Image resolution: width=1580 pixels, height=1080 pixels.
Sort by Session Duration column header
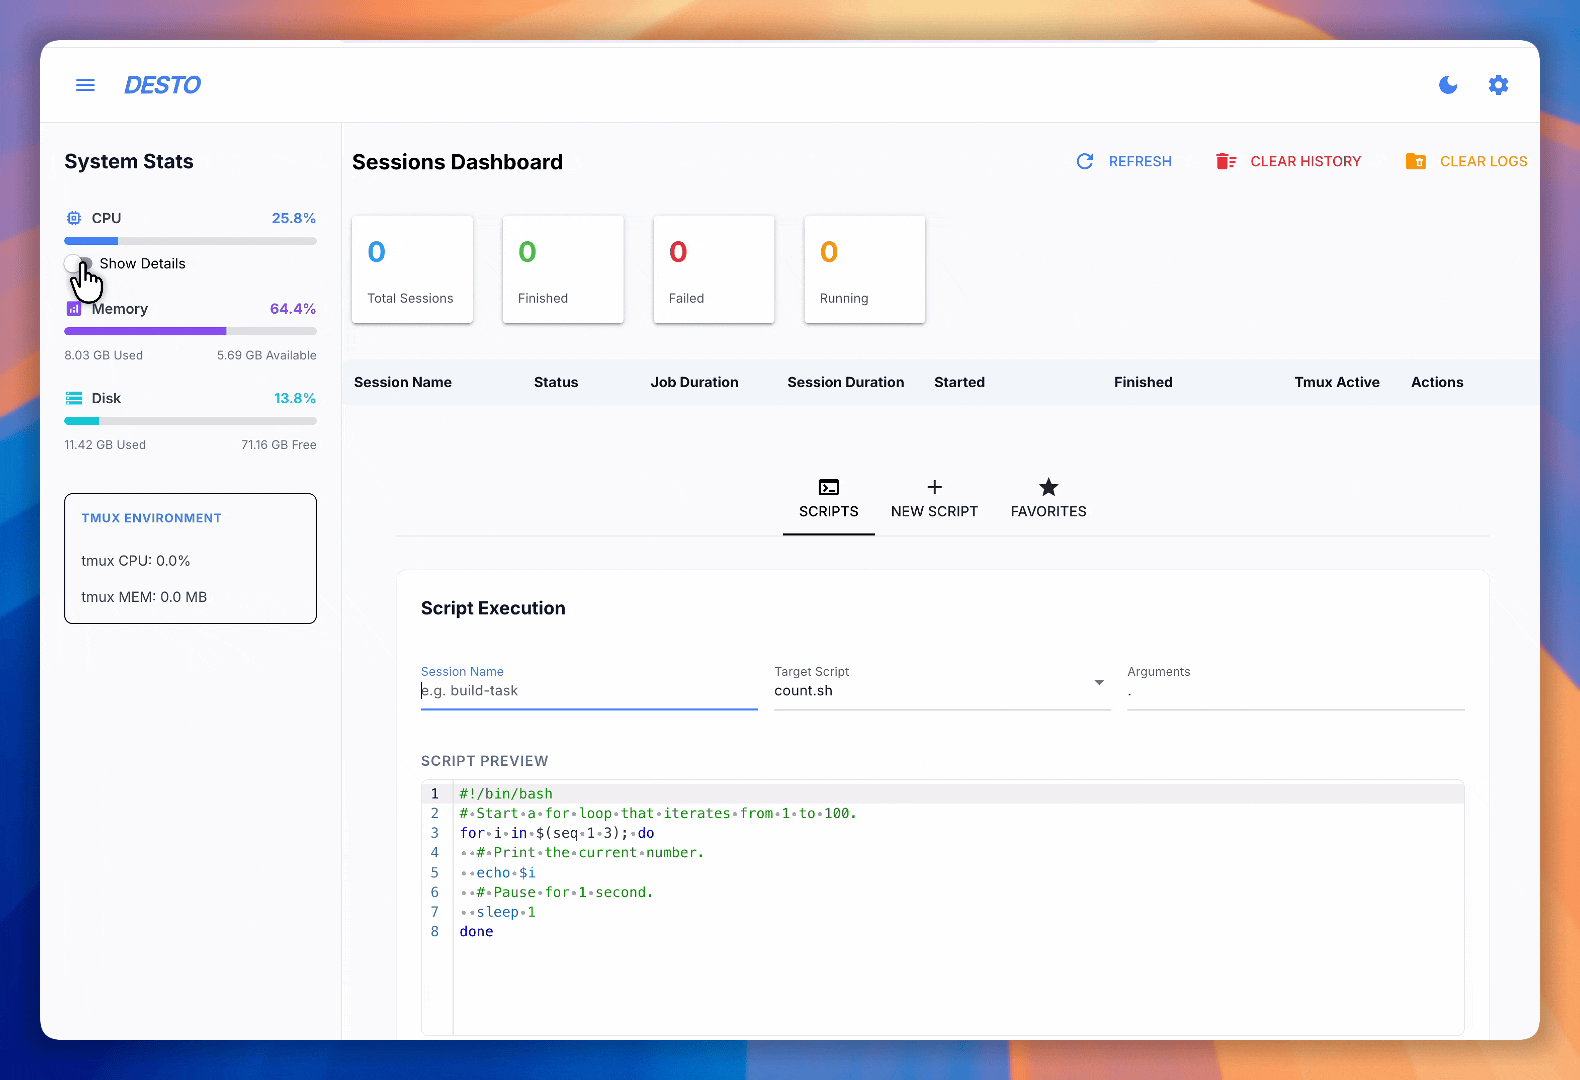coord(846,382)
